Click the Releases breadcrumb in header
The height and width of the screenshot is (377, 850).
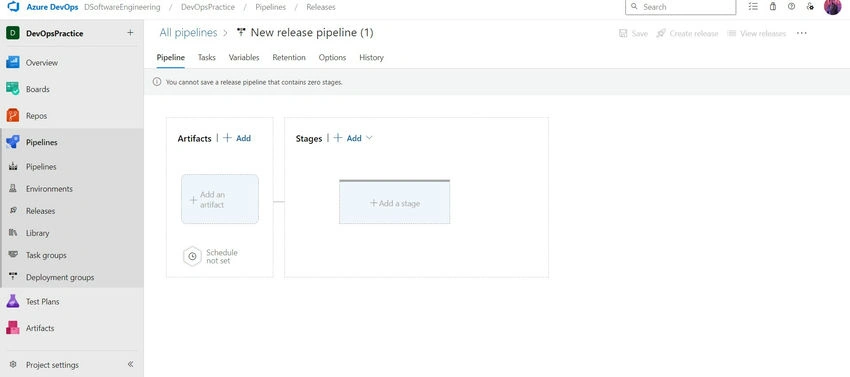coord(321,7)
